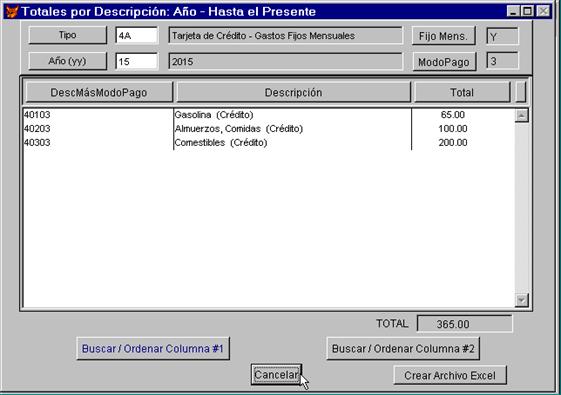Select the year input field containing 15
The height and width of the screenshot is (395, 561).
coord(137,62)
